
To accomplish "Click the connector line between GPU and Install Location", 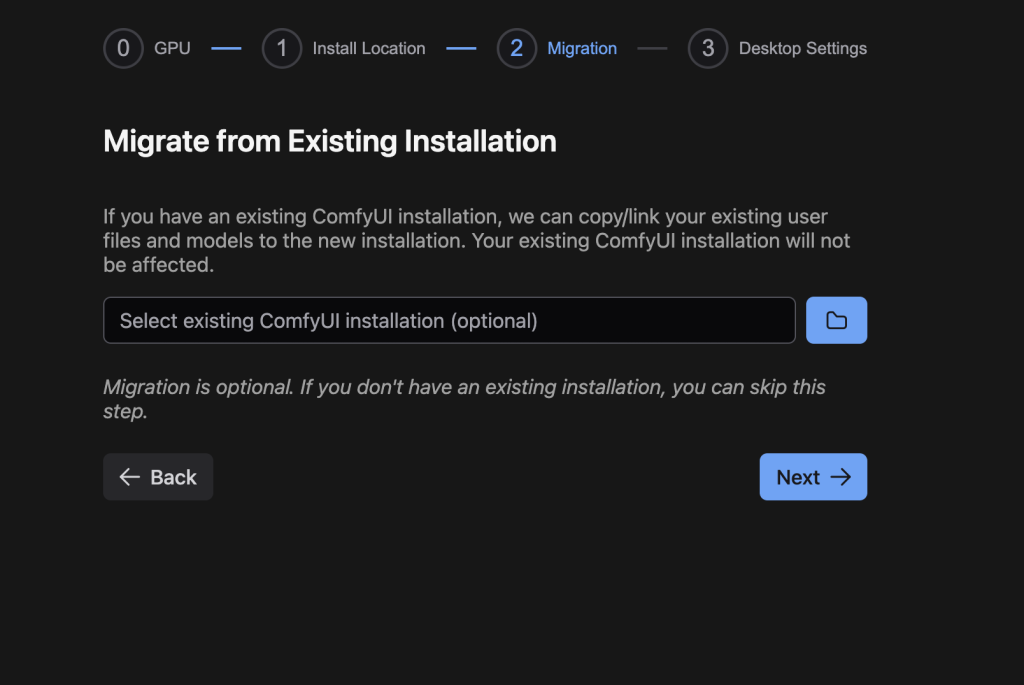I will pyautogui.click(x=226, y=48).
